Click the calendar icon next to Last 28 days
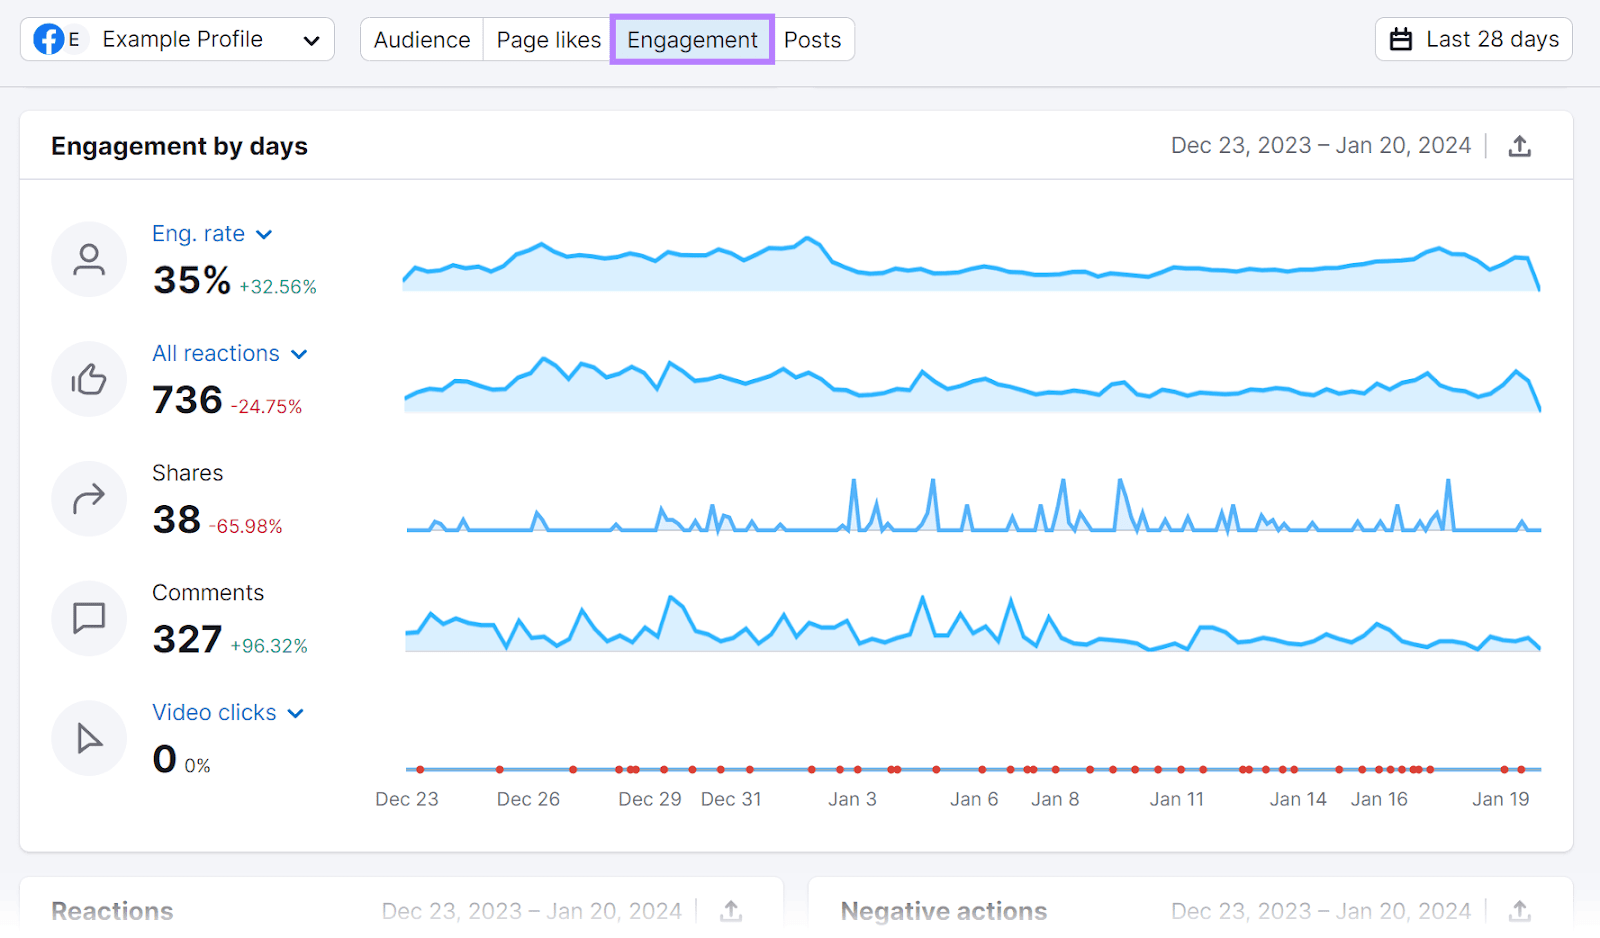The image size is (1600, 938). (x=1402, y=39)
